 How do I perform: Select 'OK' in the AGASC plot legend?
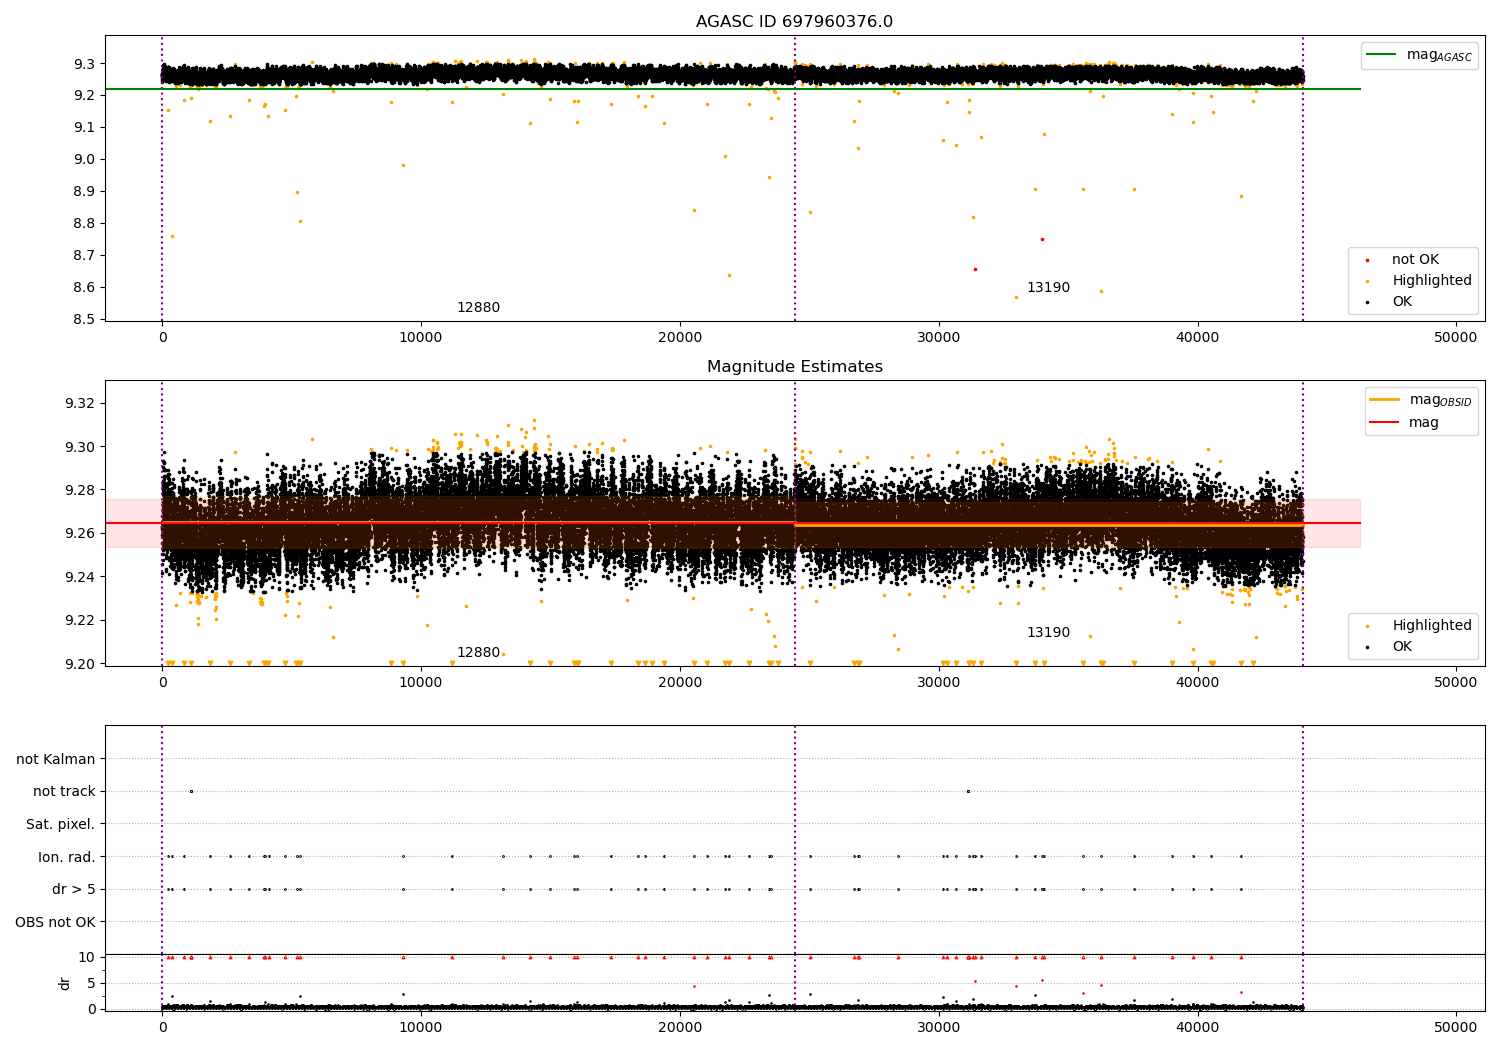pyautogui.click(x=1402, y=302)
